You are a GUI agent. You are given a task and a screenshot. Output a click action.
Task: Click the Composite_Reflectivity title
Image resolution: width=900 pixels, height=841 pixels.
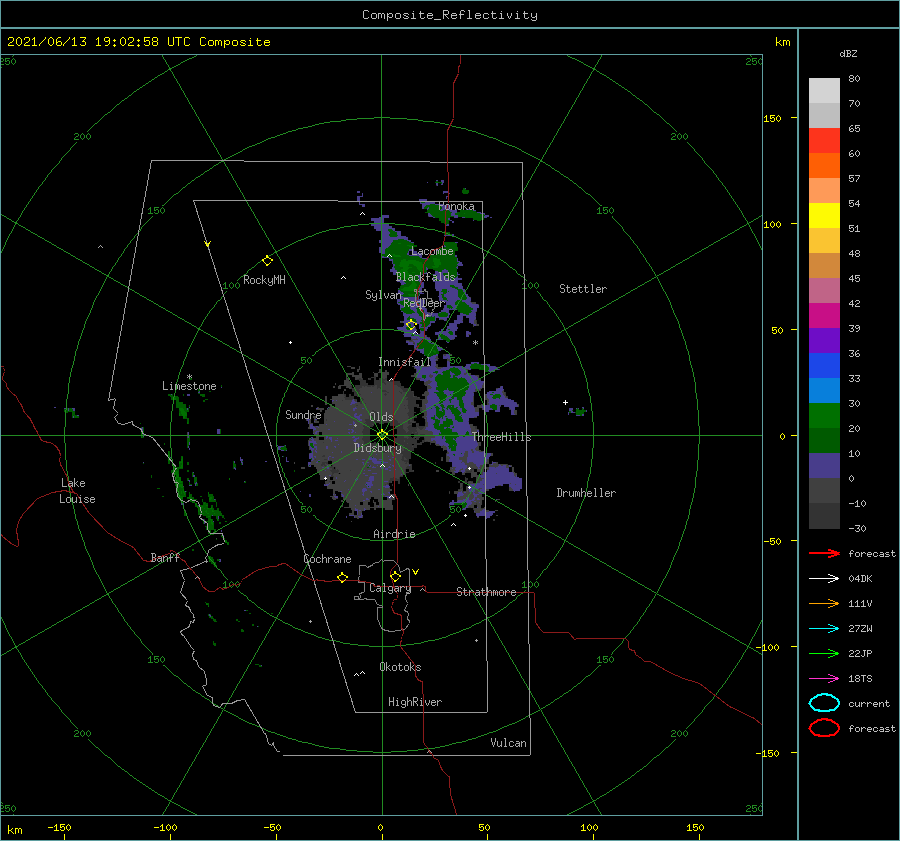point(450,15)
